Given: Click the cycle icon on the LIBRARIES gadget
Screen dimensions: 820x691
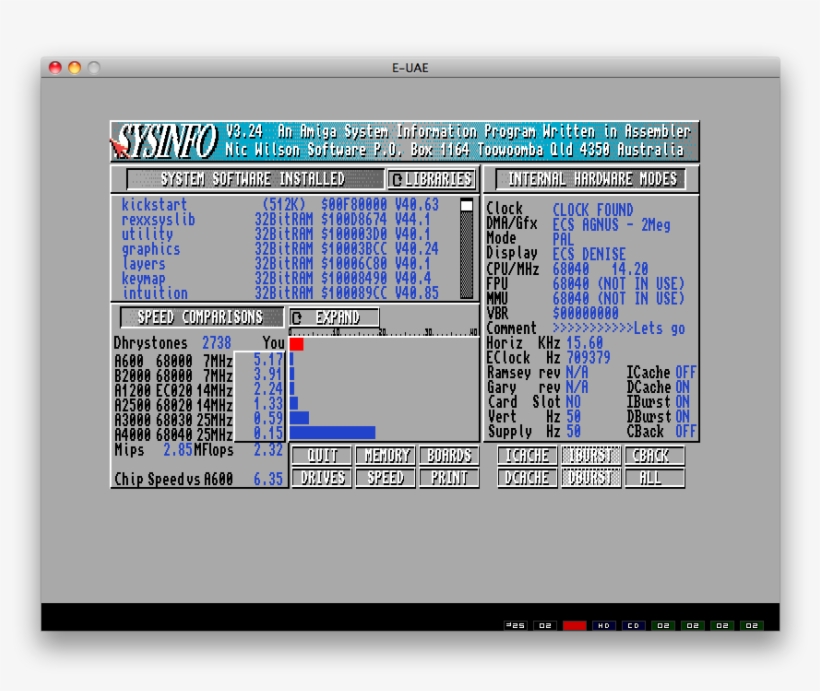Looking at the screenshot, I should point(397,179).
